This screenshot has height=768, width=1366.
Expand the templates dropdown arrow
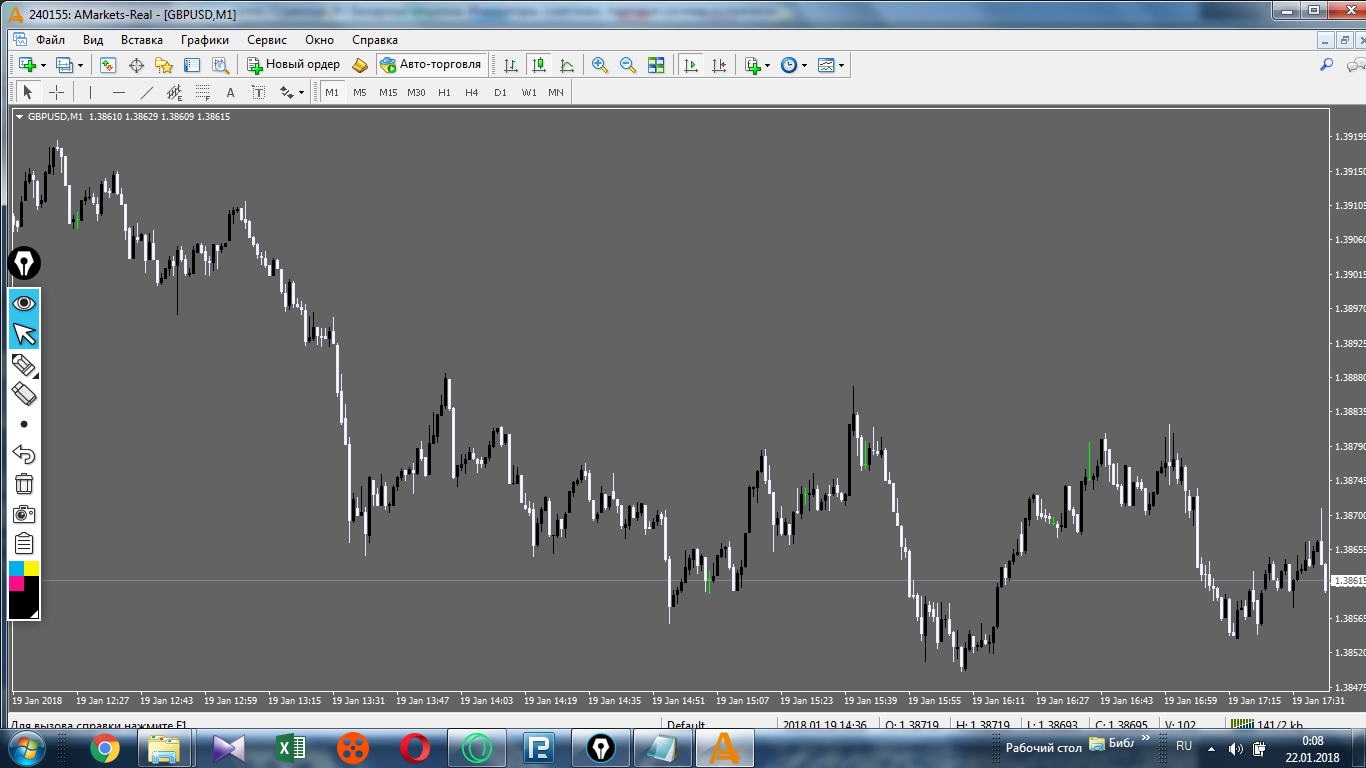tap(841, 65)
